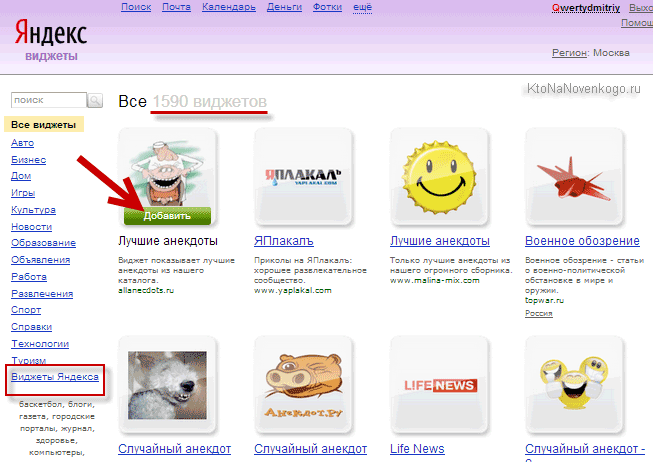Open the Почта top link
Screen dimensions: 653x462
pyautogui.click(x=176, y=7)
